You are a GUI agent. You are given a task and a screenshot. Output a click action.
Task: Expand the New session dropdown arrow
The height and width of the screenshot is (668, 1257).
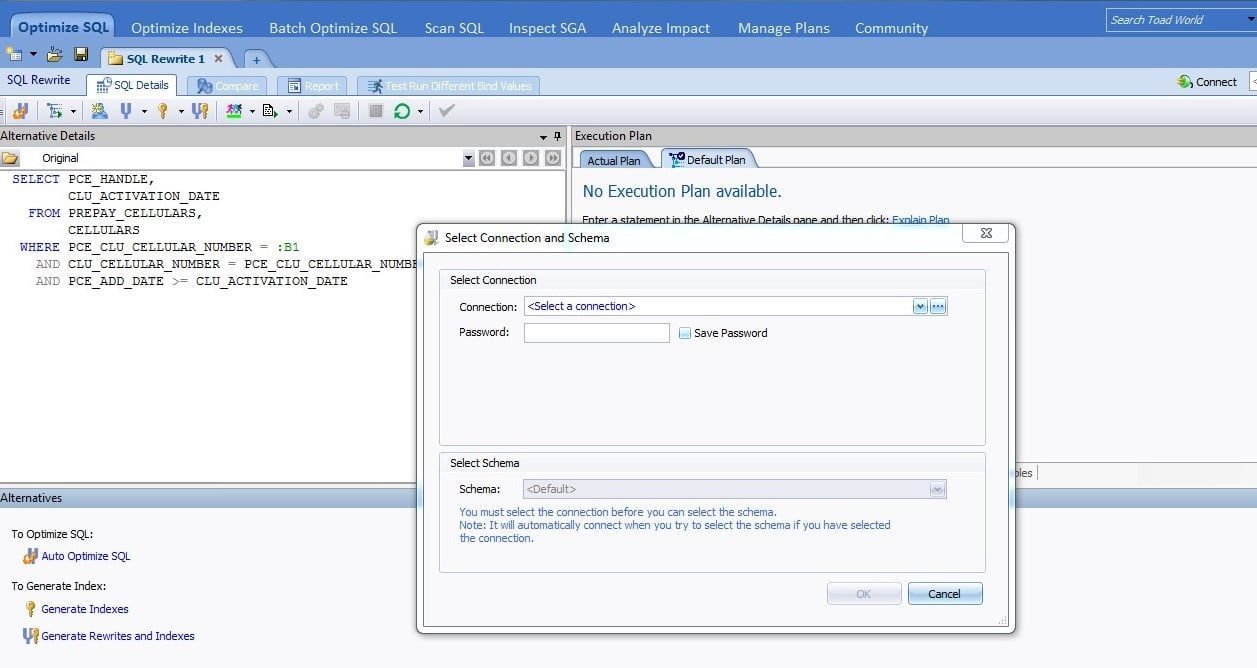[x=33, y=54]
